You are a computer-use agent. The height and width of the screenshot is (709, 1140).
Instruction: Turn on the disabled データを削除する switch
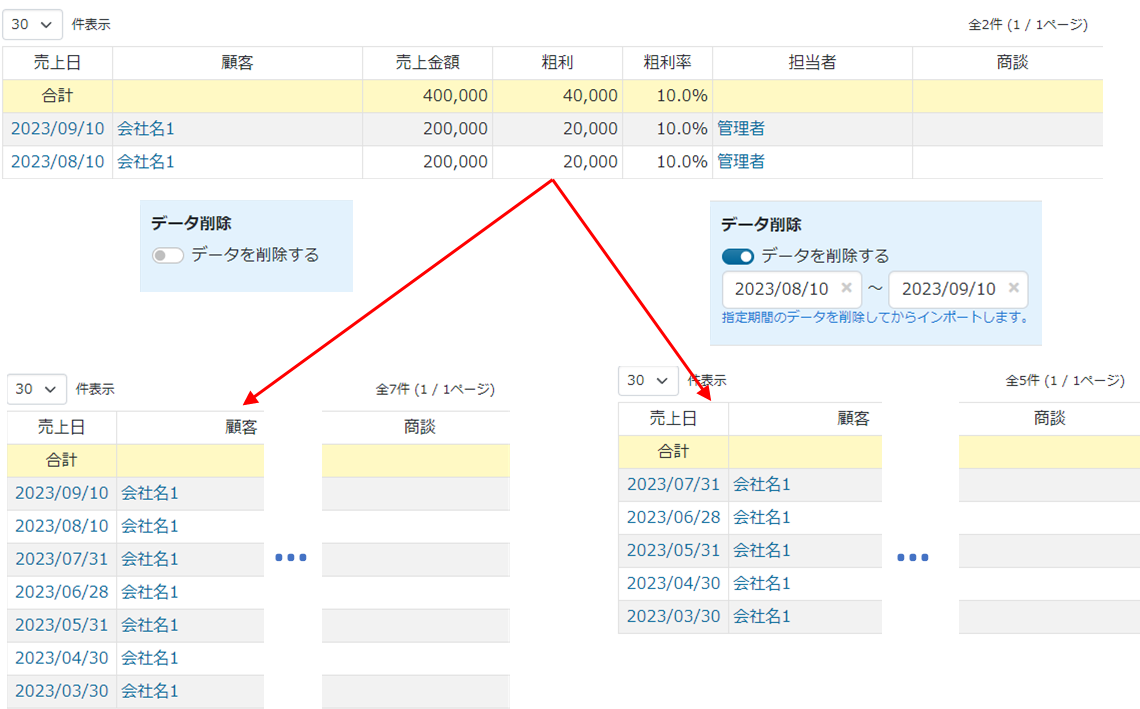point(167,255)
